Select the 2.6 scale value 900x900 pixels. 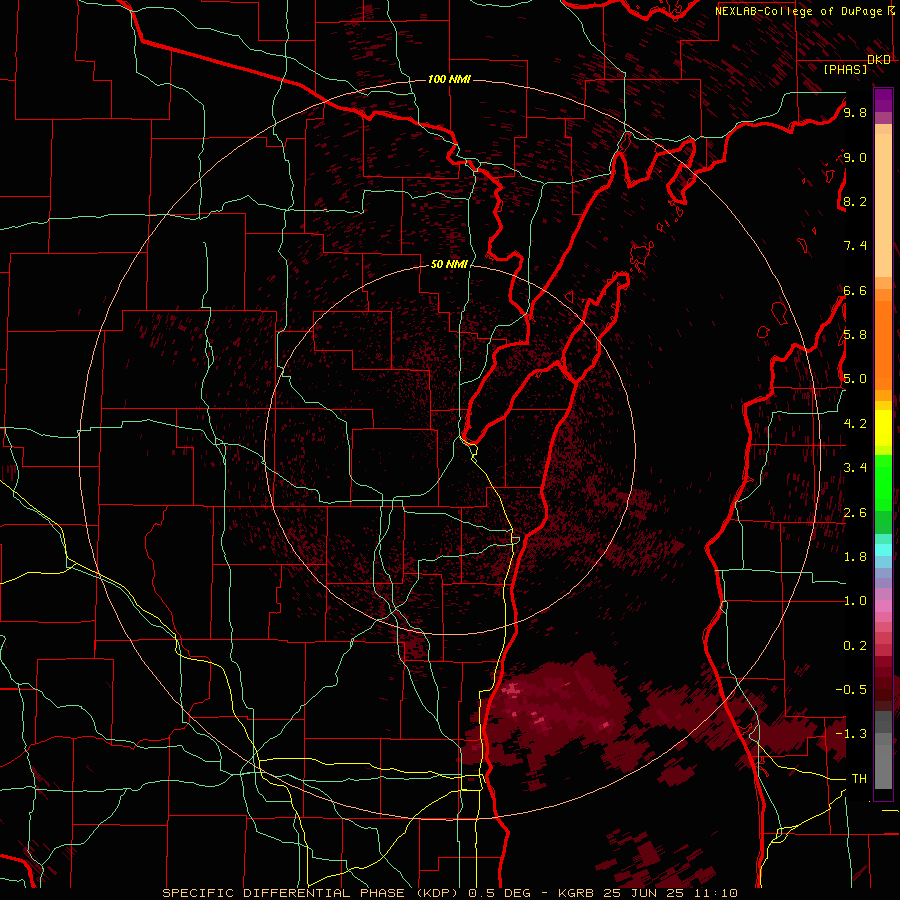click(855, 512)
